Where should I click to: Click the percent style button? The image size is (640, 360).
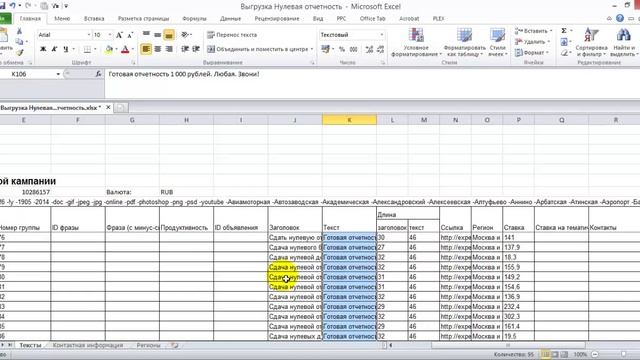tap(342, 49)
